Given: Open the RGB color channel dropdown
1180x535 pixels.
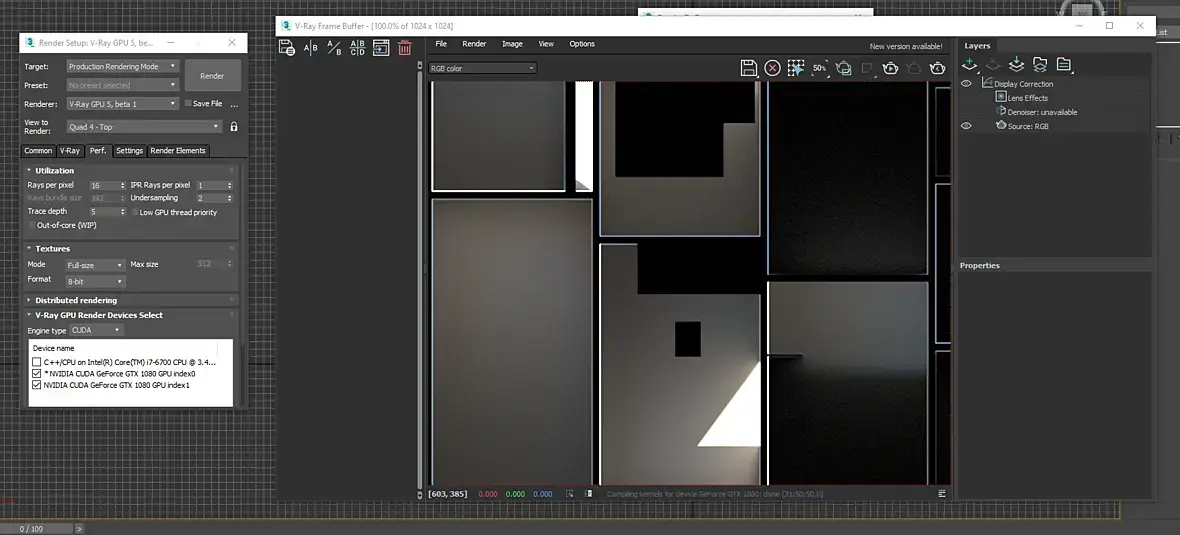Looking at the screenshot, I should (482, 68).
